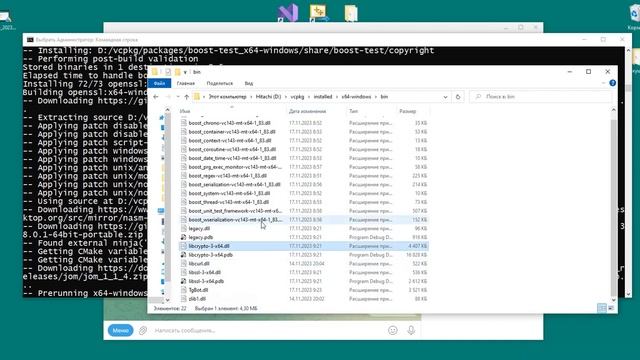Click installed in breadcrumb path
The image size is (640, 360).
[x=323, y=97]
